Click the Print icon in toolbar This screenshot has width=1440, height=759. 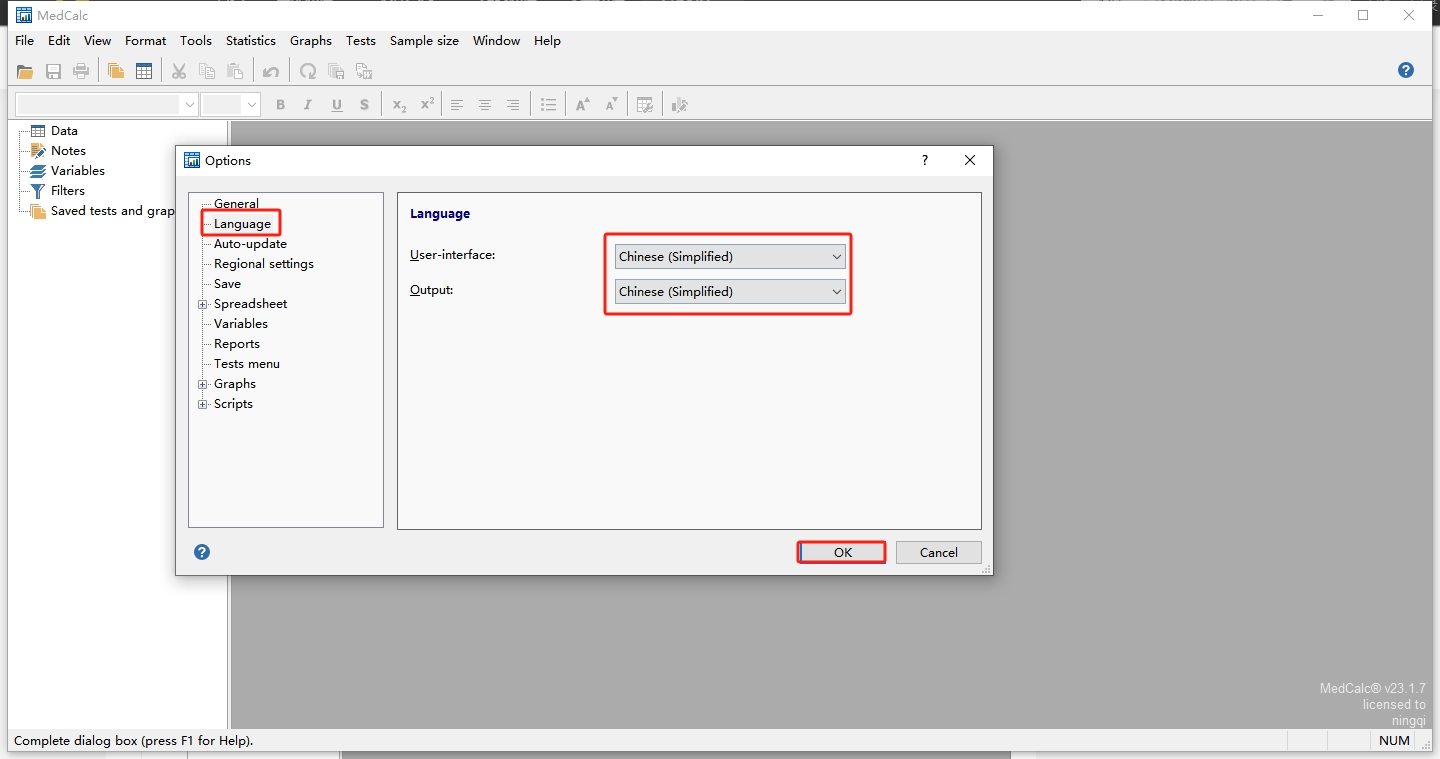(x=81, y=71)
